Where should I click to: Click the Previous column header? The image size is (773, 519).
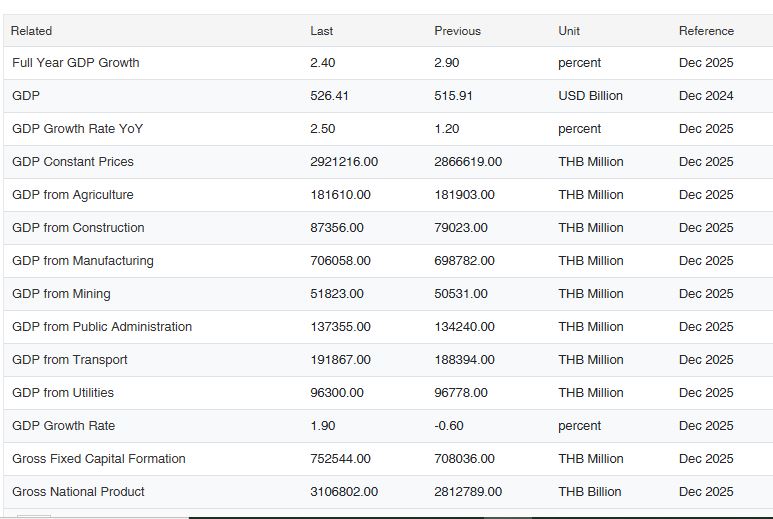pos(457,31)
